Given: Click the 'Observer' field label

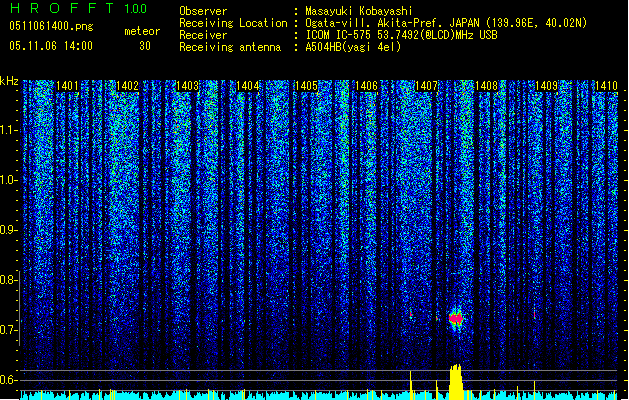Looking at the screenshot, I should click(x=203, y=11).
